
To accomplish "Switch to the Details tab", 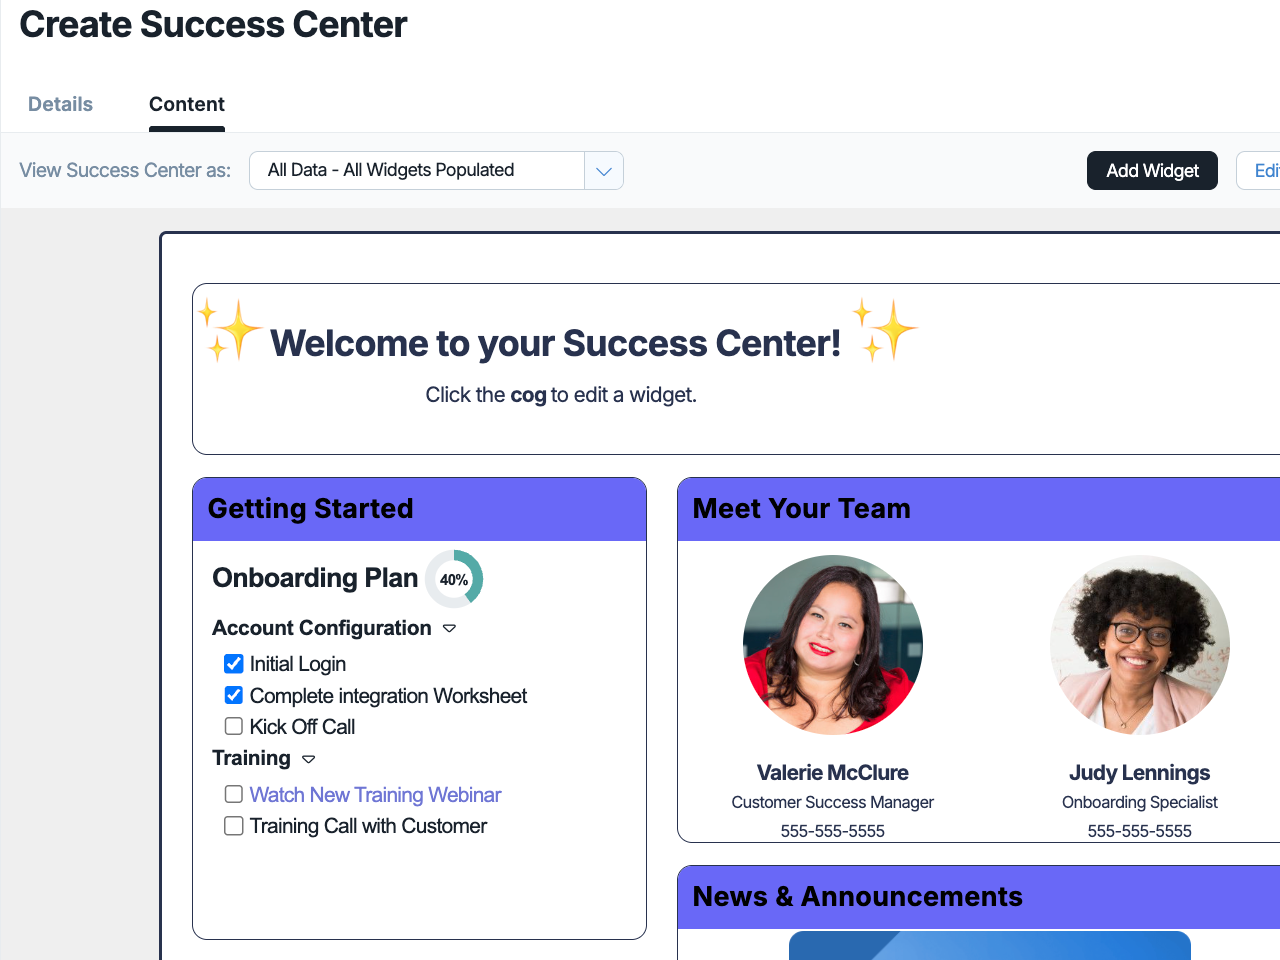I will pyautogui.click(x=60, y=104).
